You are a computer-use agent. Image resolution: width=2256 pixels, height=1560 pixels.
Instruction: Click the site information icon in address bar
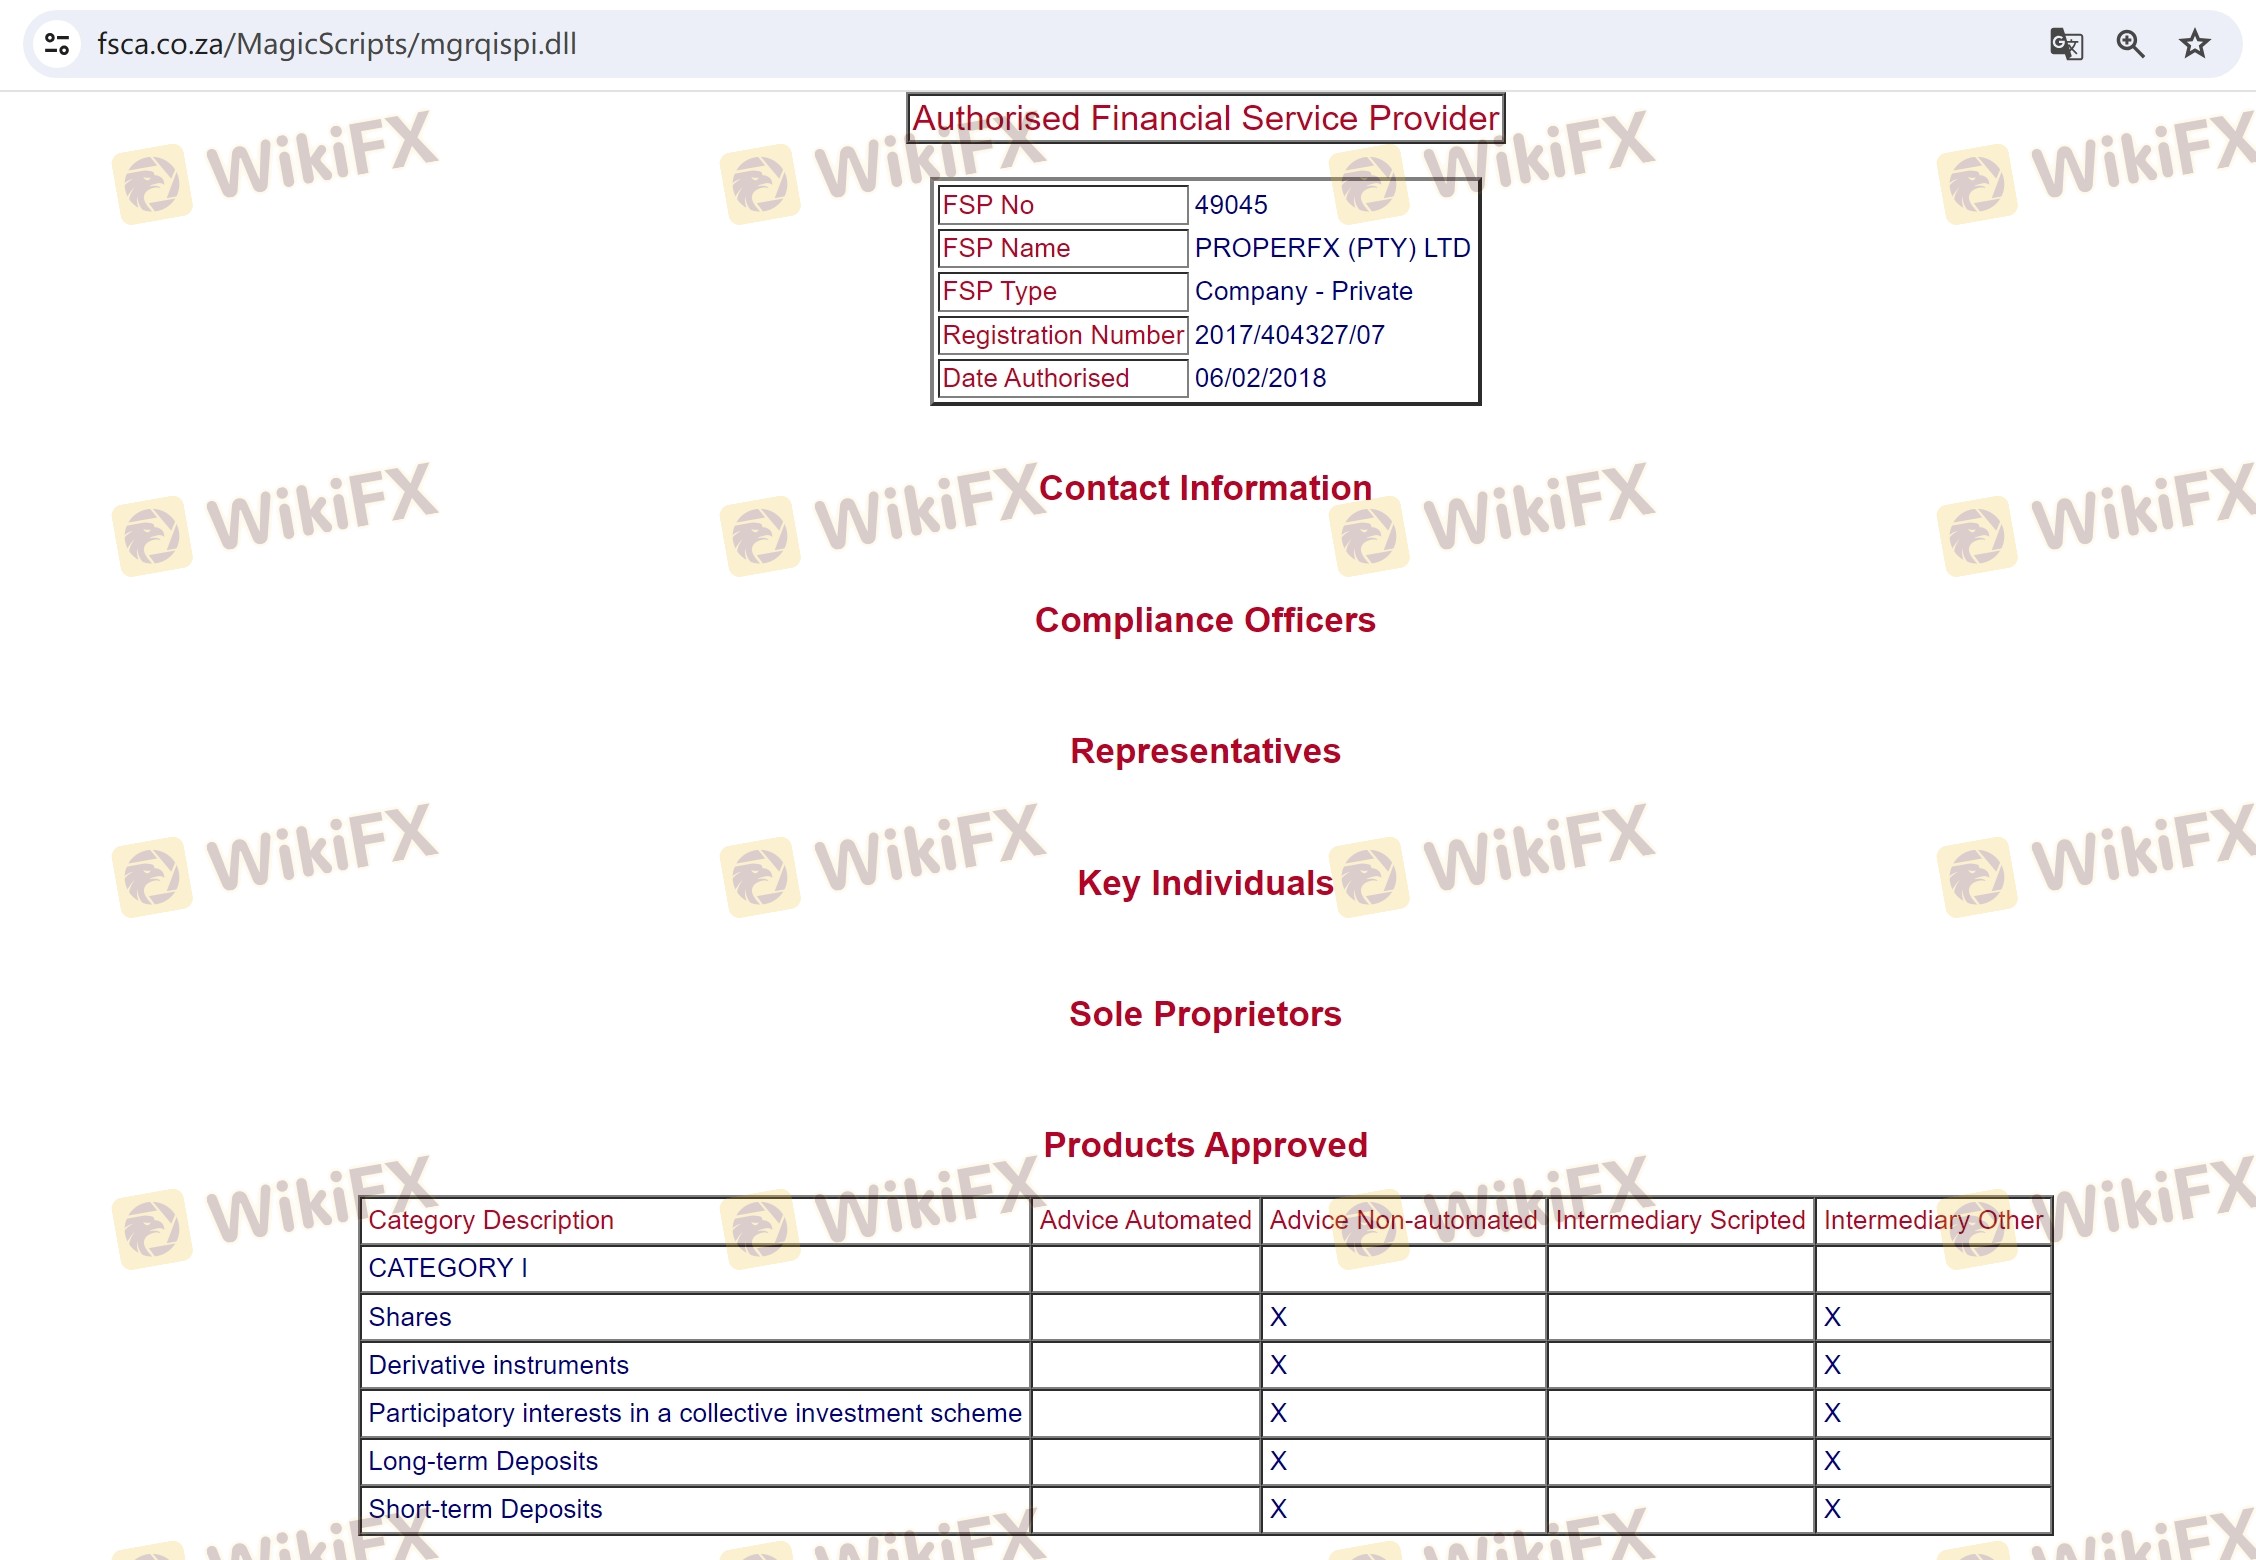coord(57,44)
